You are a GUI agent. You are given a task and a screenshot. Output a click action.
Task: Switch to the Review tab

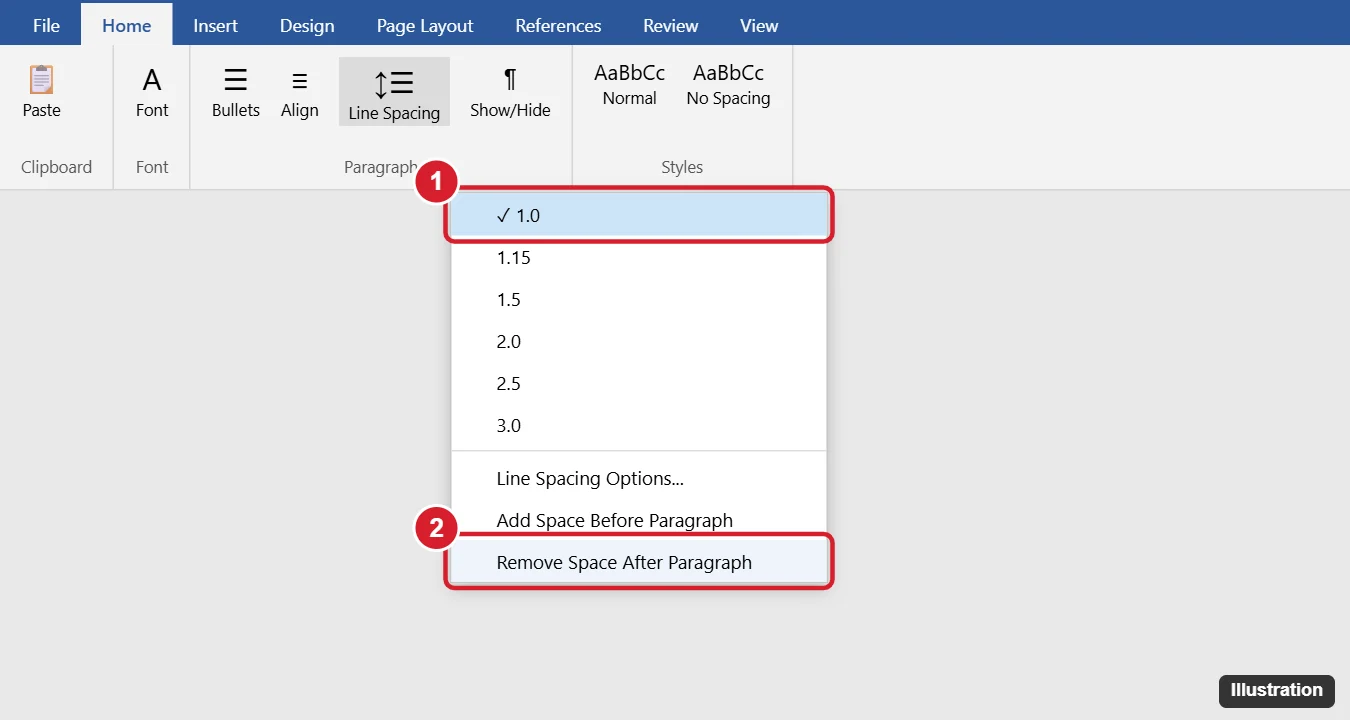pyautogui.click(x=671, y=25)
